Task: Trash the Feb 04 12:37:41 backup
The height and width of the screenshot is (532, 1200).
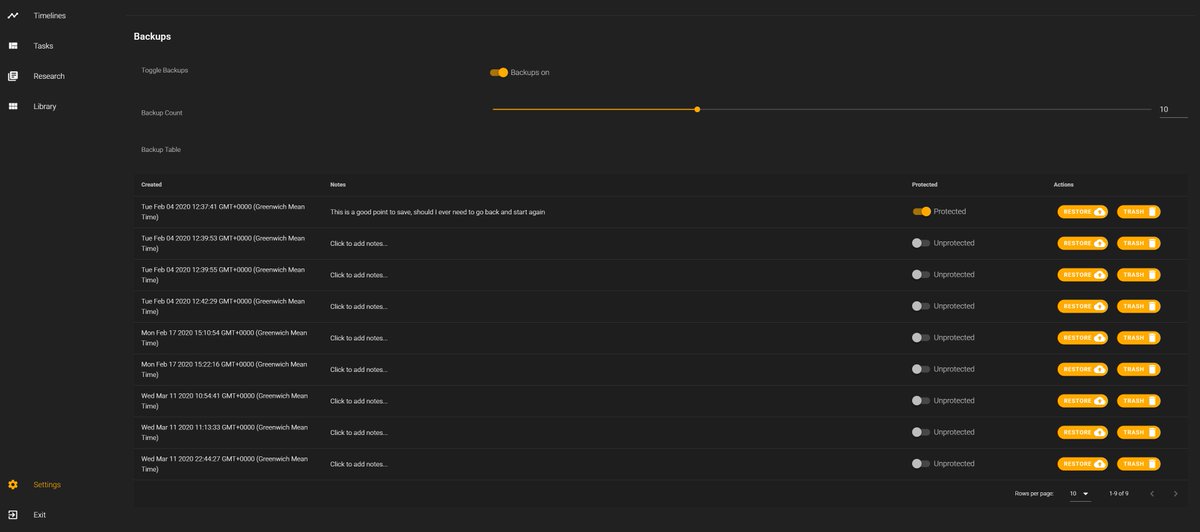Action: [x=1139, y=212]
